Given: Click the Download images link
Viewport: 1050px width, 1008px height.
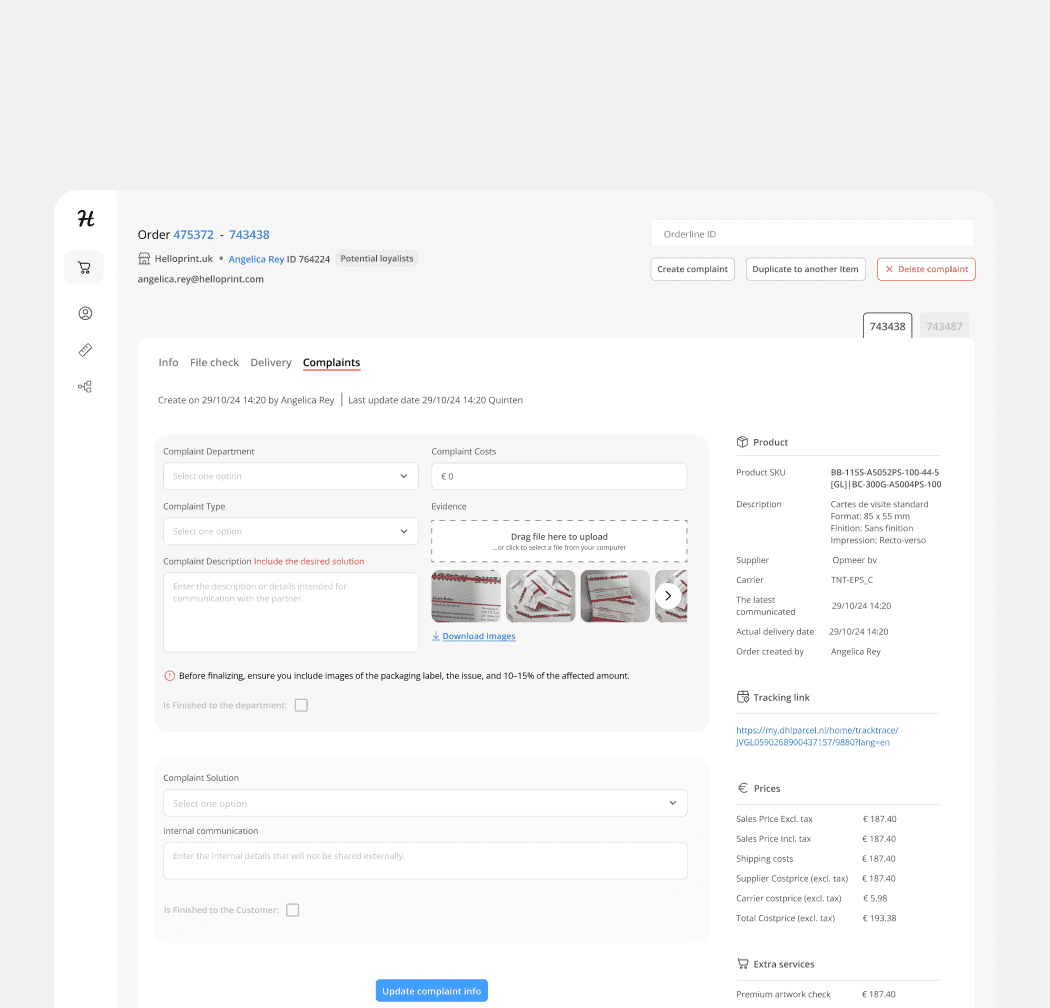Looking at the screenshot, I should tap(477, 636).
